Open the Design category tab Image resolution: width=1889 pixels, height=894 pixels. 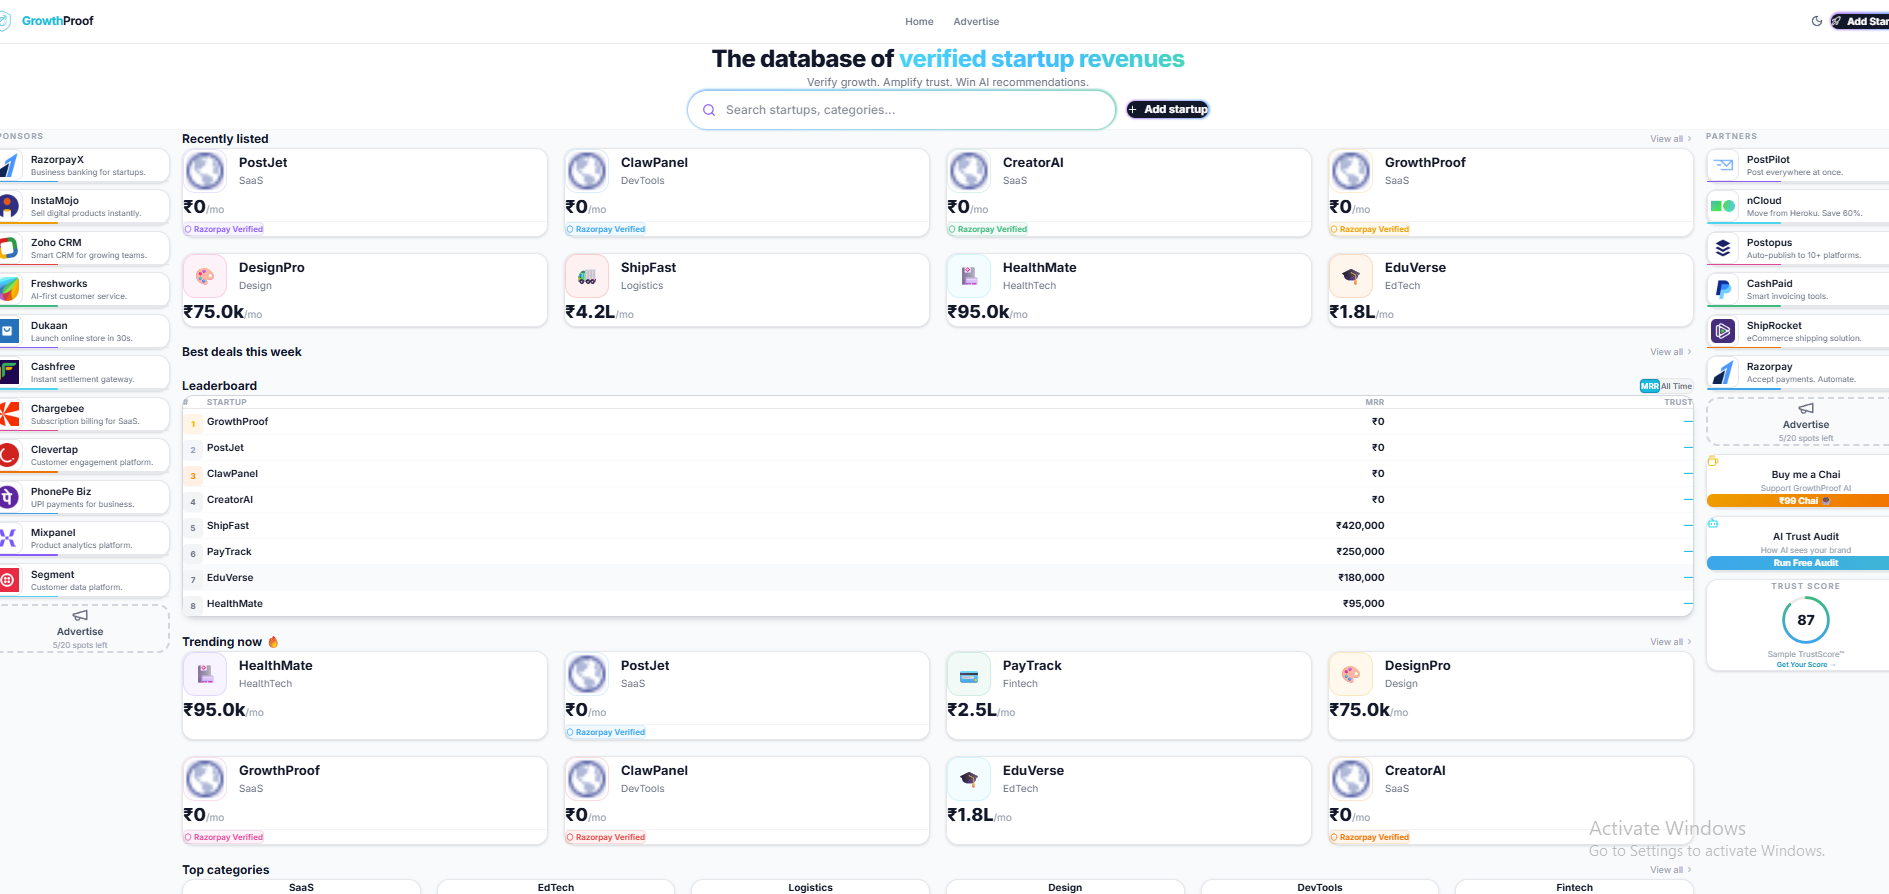(1065, 887)
